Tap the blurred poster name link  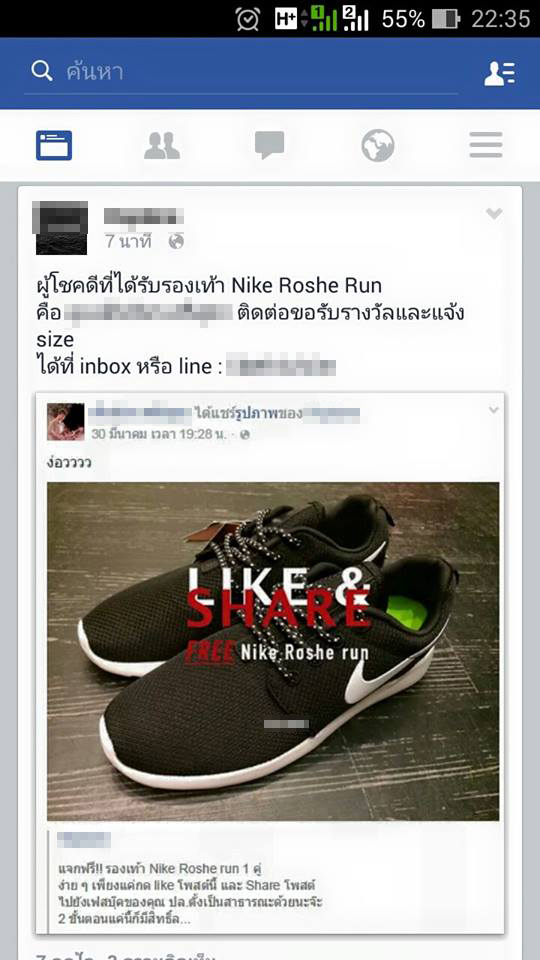[x=144, y=216]
